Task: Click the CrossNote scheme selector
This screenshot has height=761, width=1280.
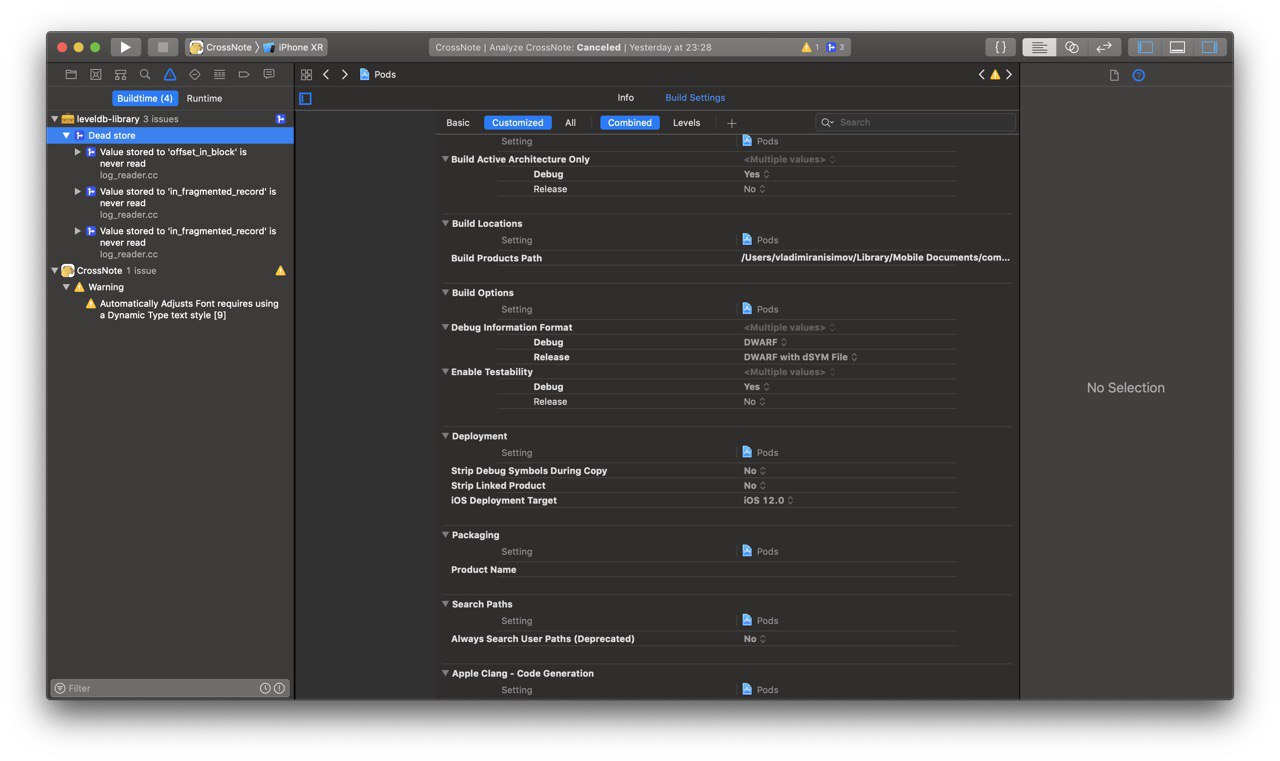Action: coord(221,47)
